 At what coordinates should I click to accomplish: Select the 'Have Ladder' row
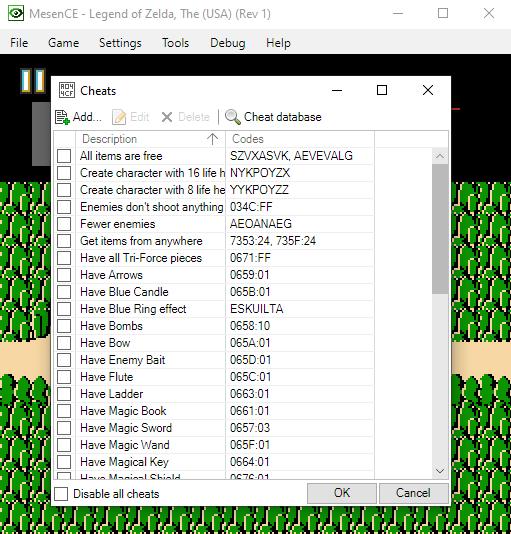pos(214,394)
